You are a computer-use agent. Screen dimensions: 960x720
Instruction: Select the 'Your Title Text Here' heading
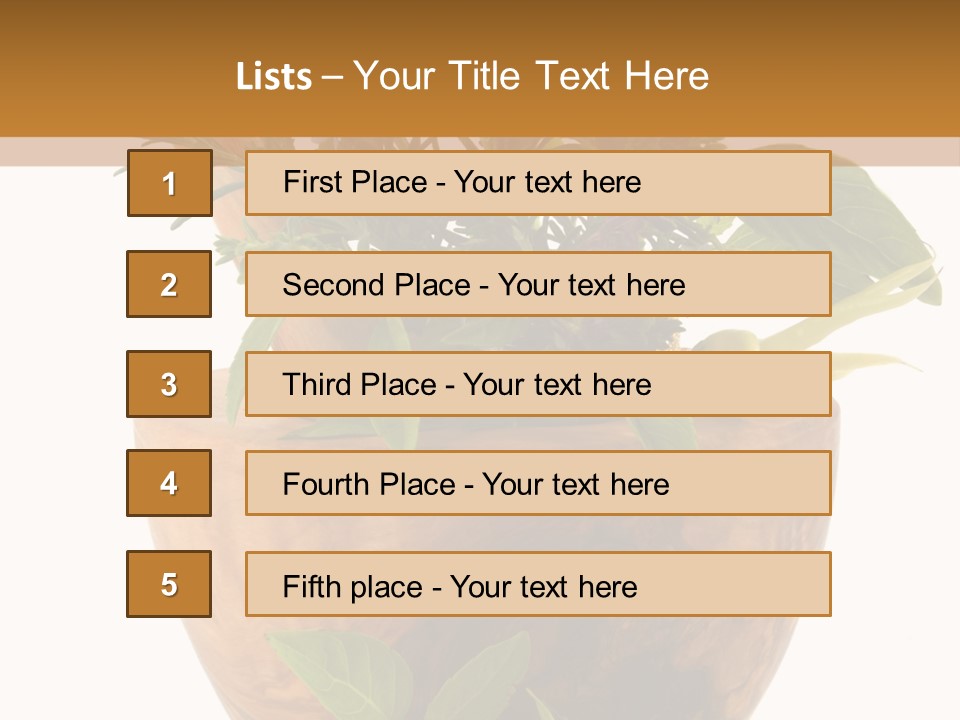(531, 77)
